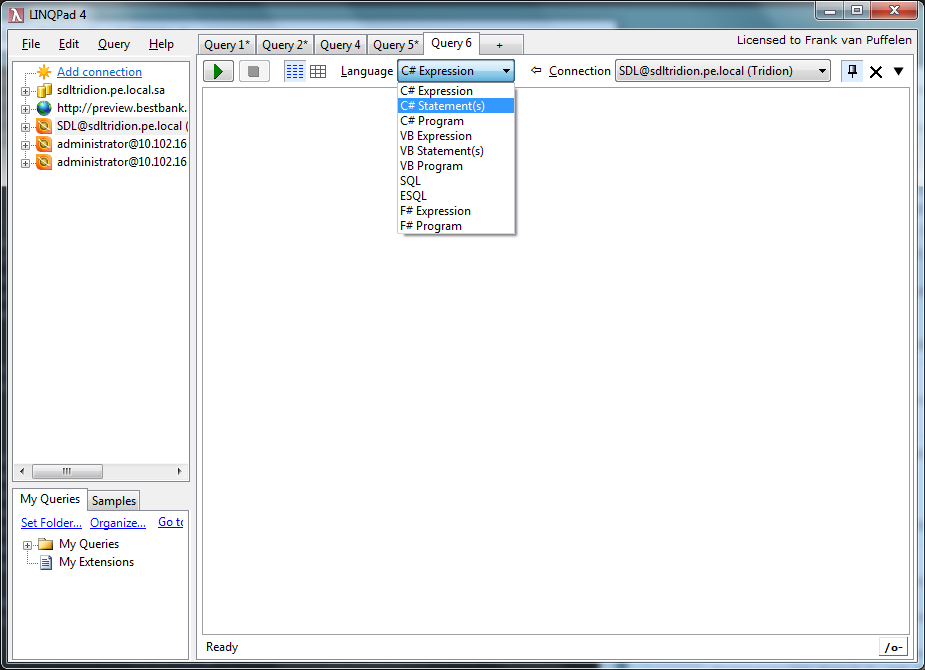The height and width of the screenshot is (670, 925).
Task: Click the Add connection link
Action: [x=99, y=72]
